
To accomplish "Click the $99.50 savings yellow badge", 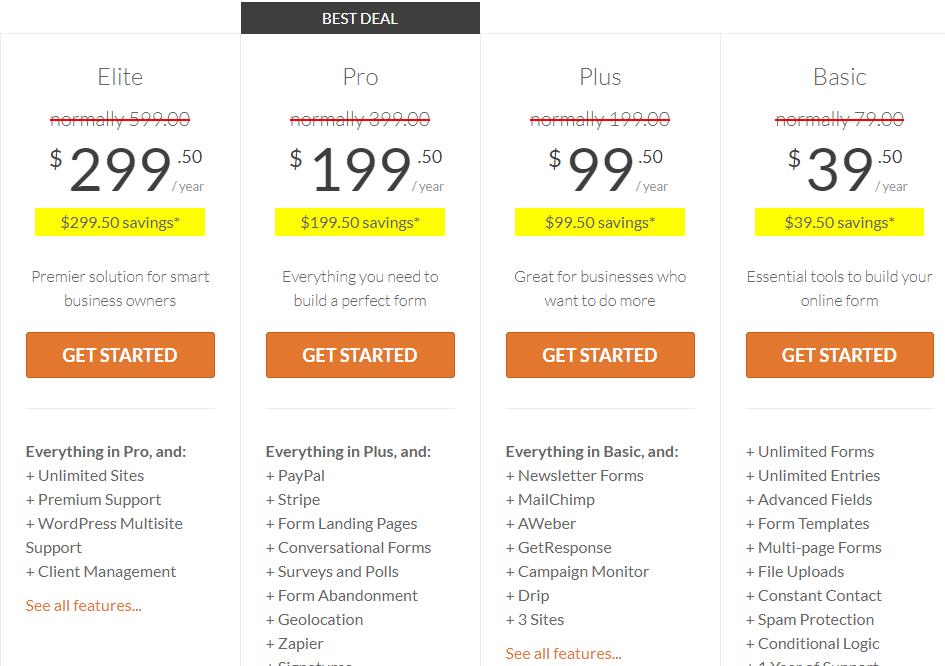I will 600,222.
